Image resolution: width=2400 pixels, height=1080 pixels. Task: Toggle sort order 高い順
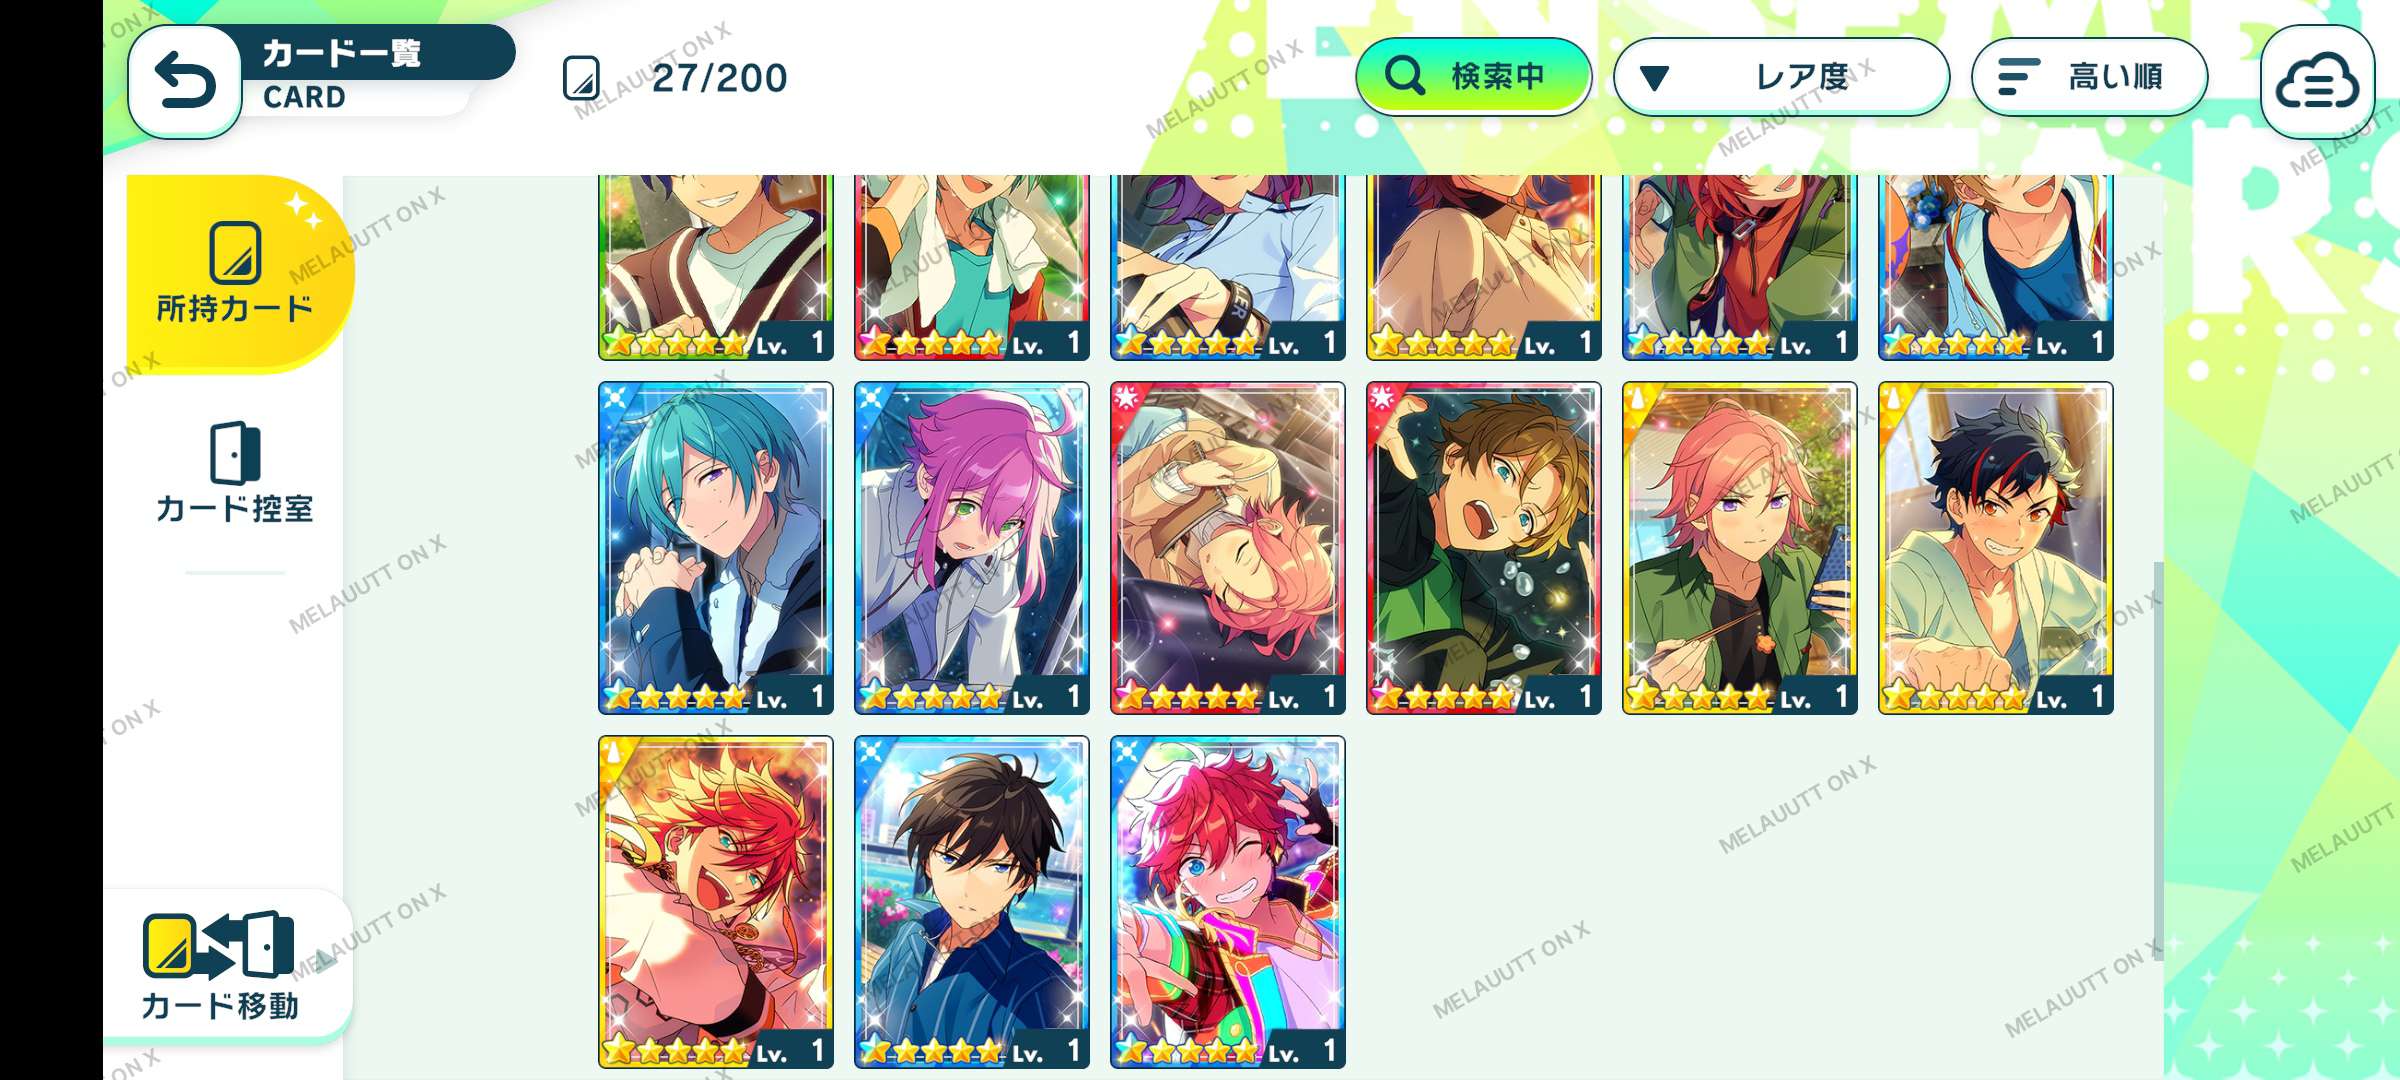tap(2089, 77)
